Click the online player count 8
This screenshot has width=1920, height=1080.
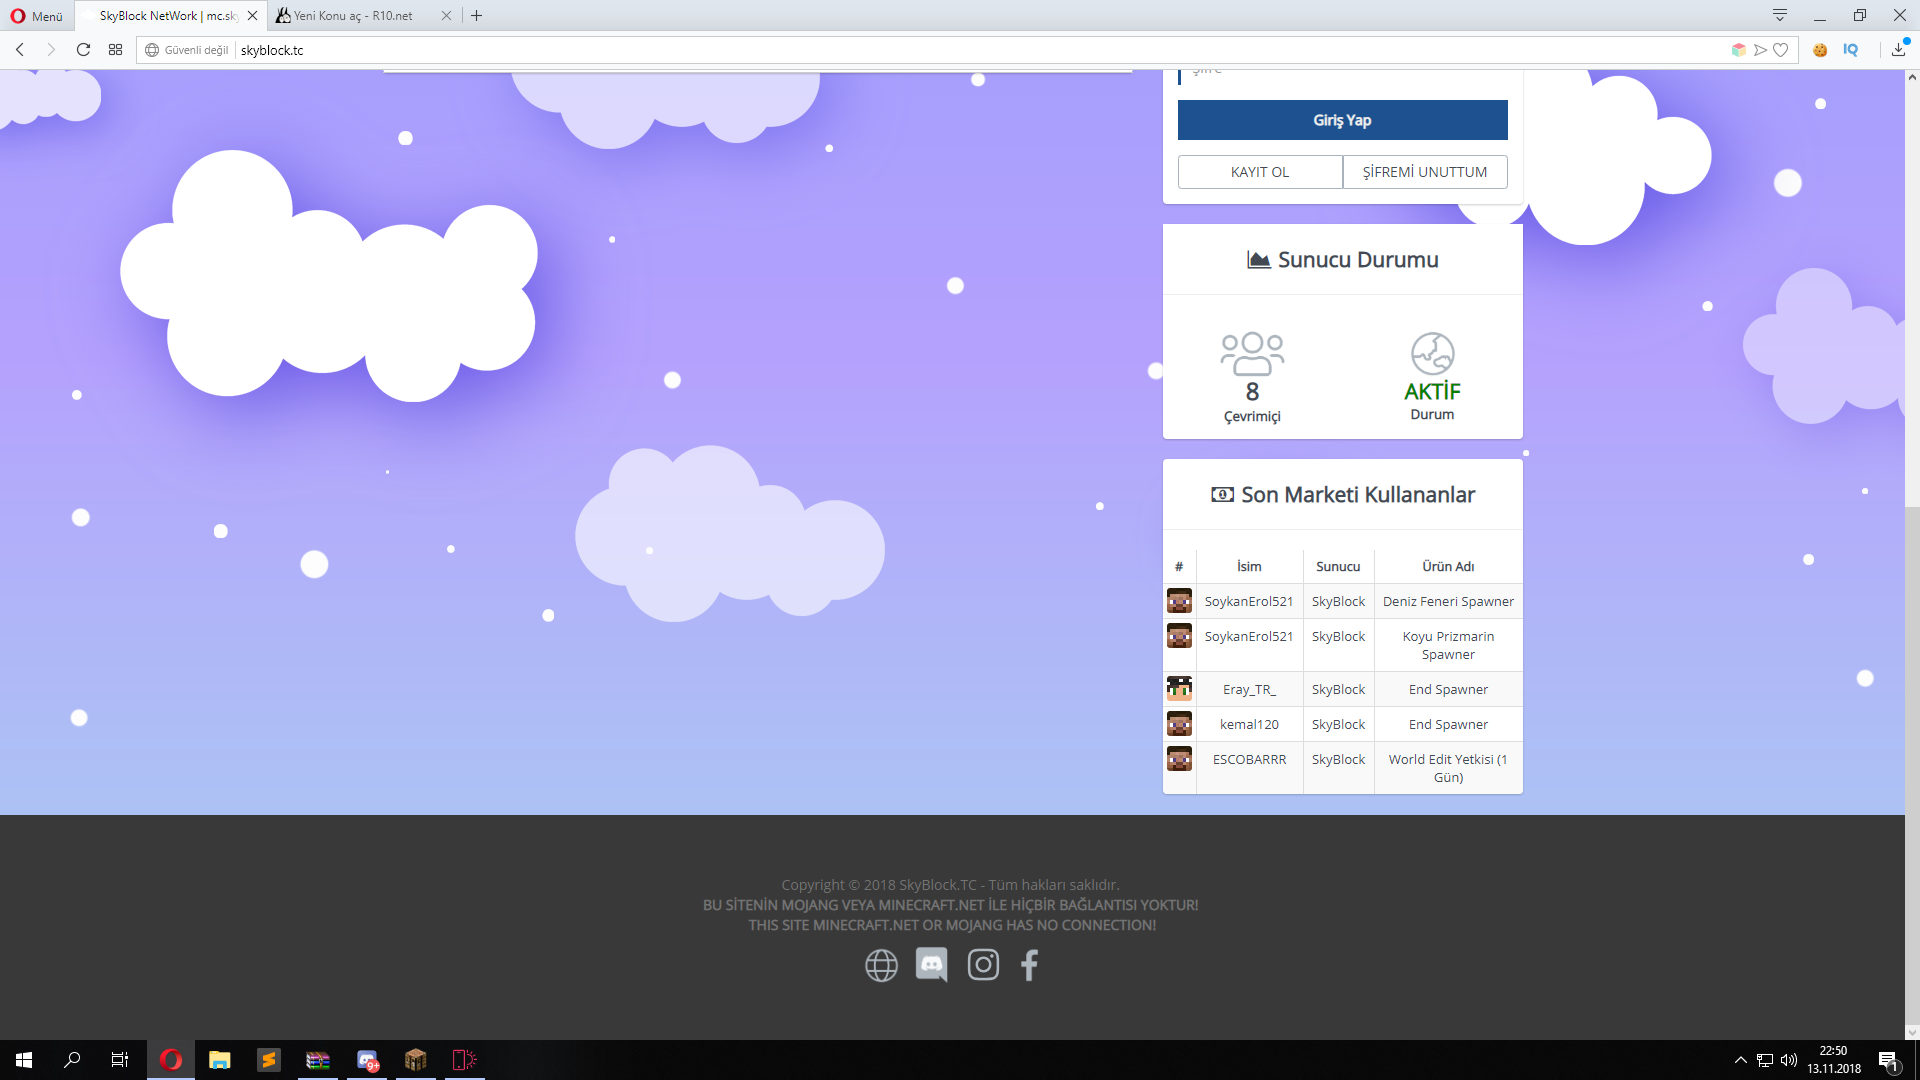pyautogui.click(x=1252, y=392)
